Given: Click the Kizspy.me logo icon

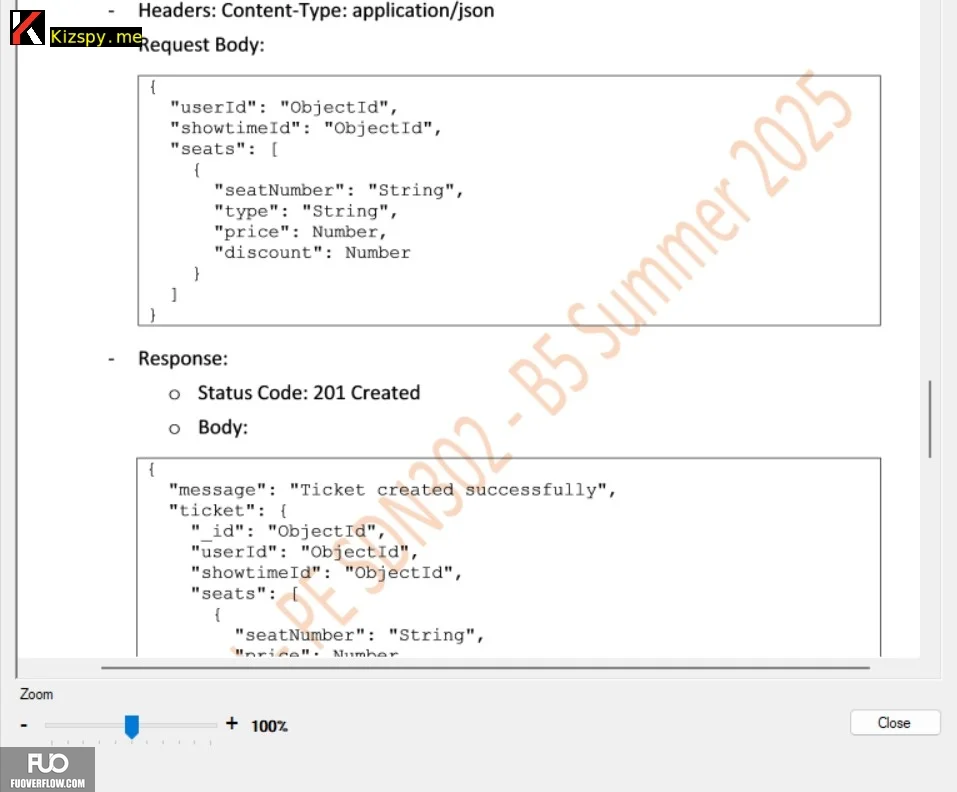Looking at the screenshot, I should point(27,27).
